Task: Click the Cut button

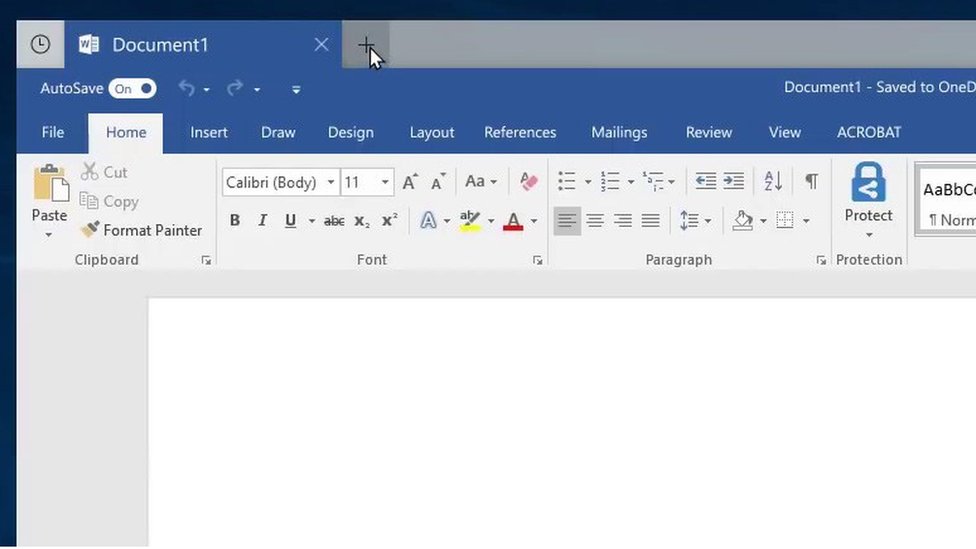Action: click(x=105, y=172)
